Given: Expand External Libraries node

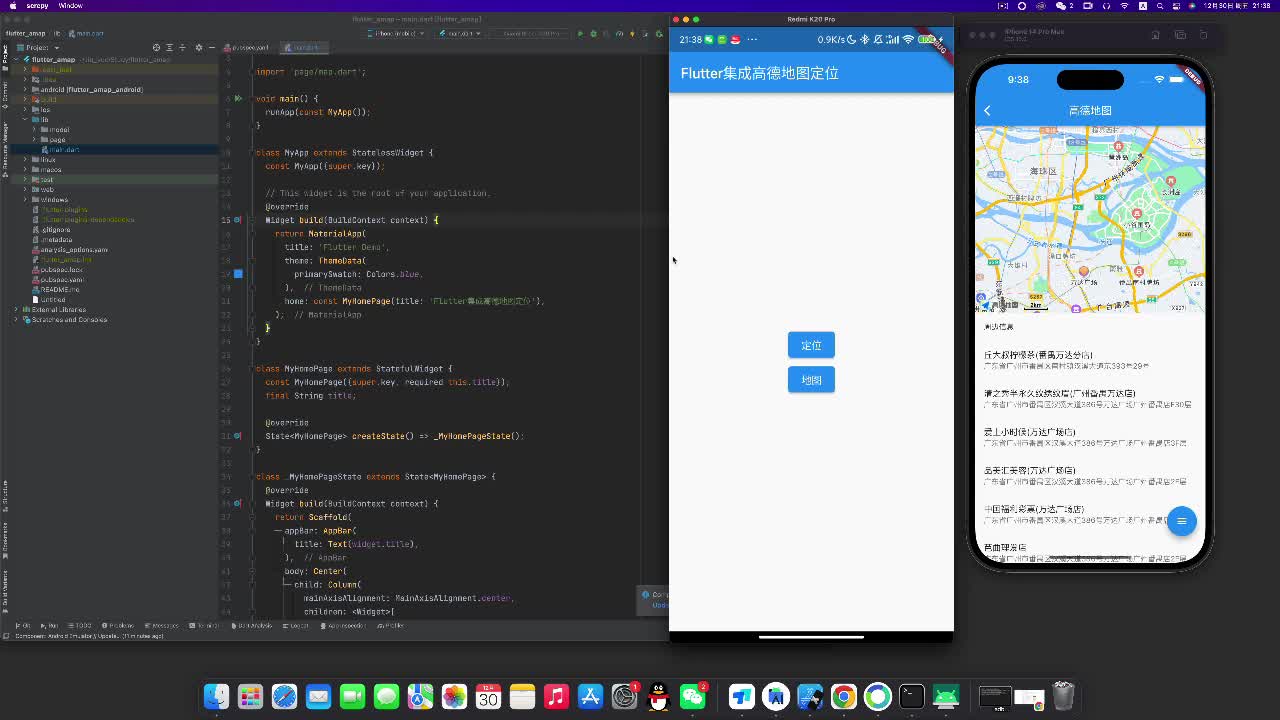Looking at the screenshot, I should (x=16, y=309).
